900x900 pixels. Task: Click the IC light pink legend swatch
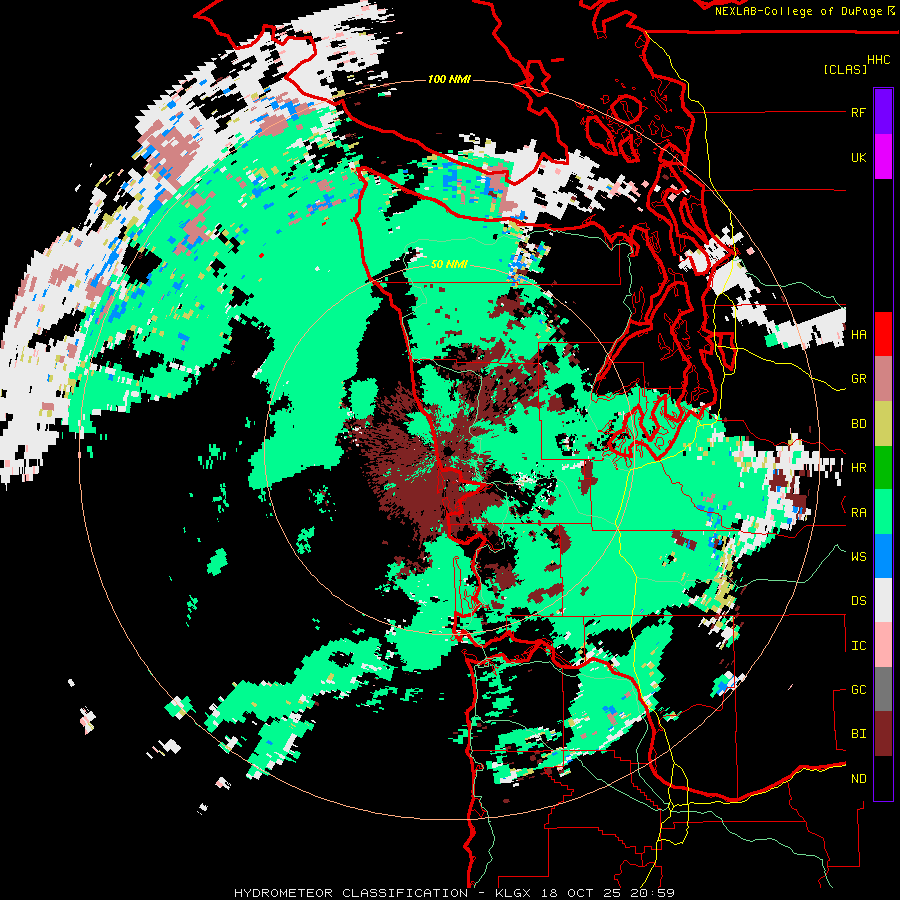pyautogui.click(x=883, y=645)
